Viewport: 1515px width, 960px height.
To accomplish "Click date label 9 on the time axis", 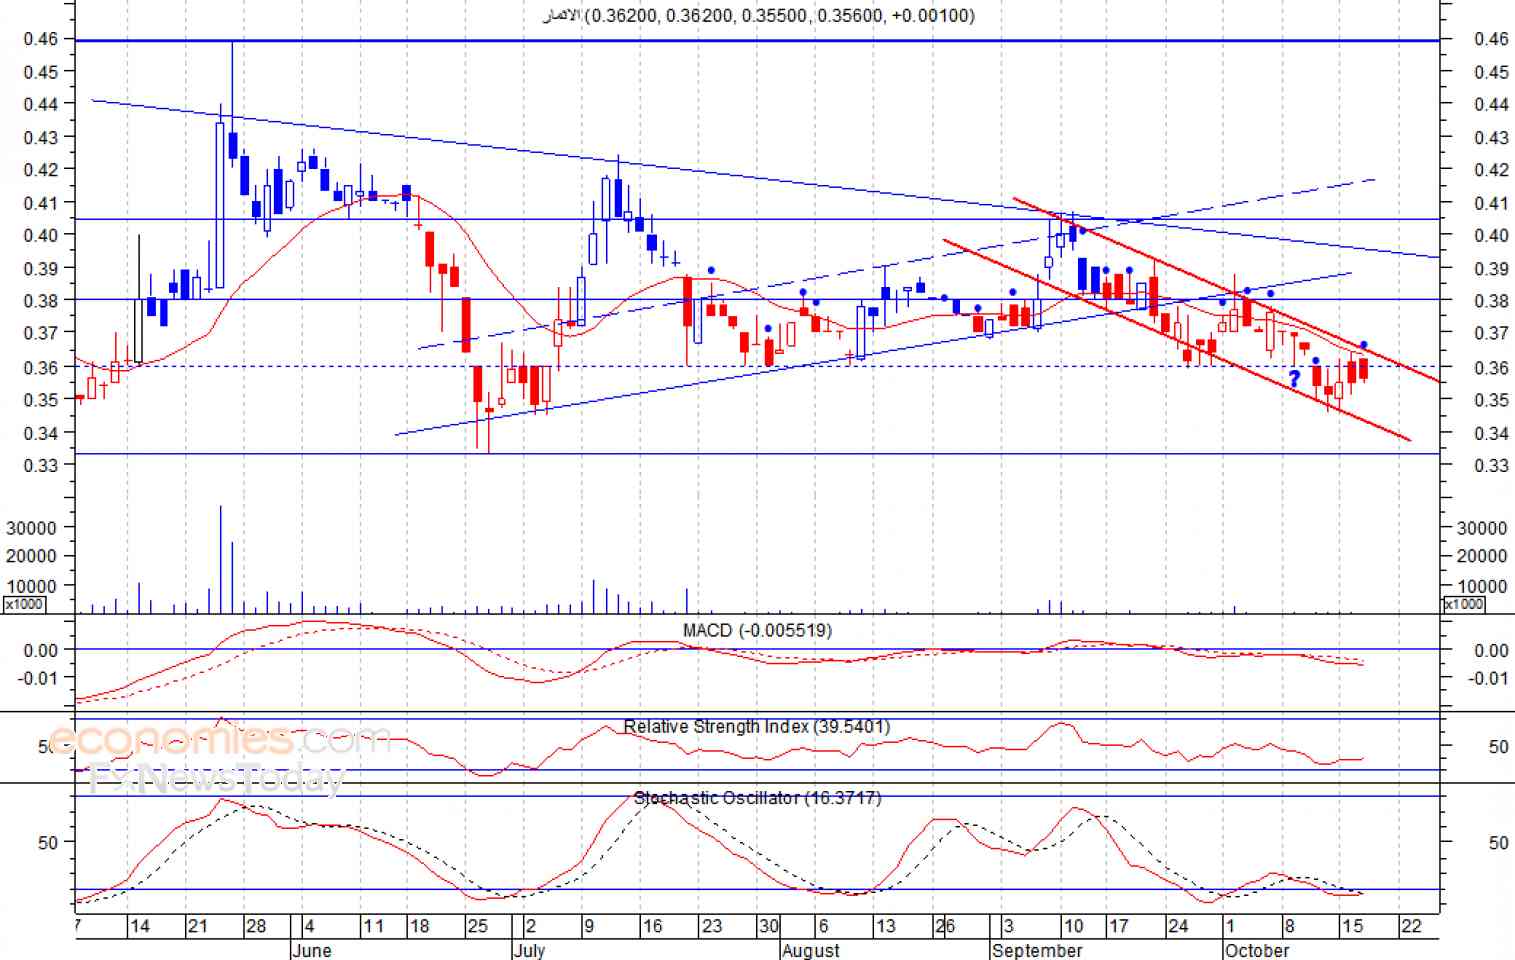I will pyautogui.click(x=589, y=926).
